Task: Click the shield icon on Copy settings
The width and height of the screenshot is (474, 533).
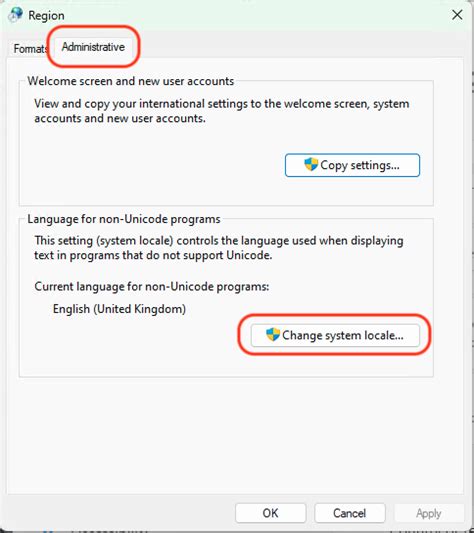Action: [x=311, y=165]
